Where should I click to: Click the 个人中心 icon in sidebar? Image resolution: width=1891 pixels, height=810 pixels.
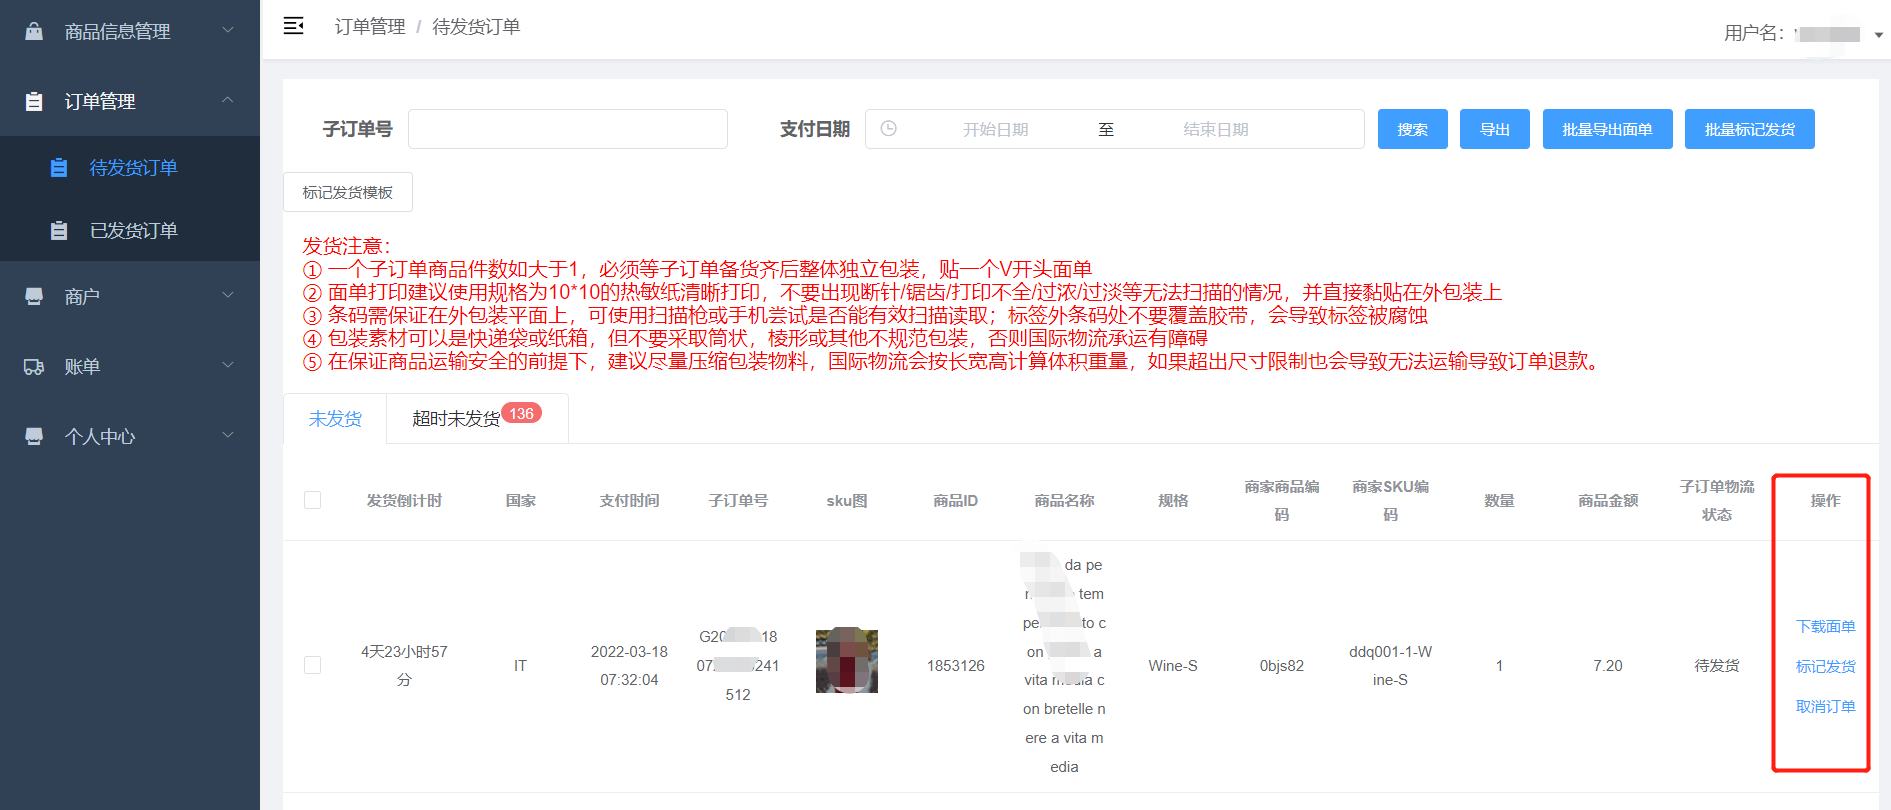(x=34, y=436)
